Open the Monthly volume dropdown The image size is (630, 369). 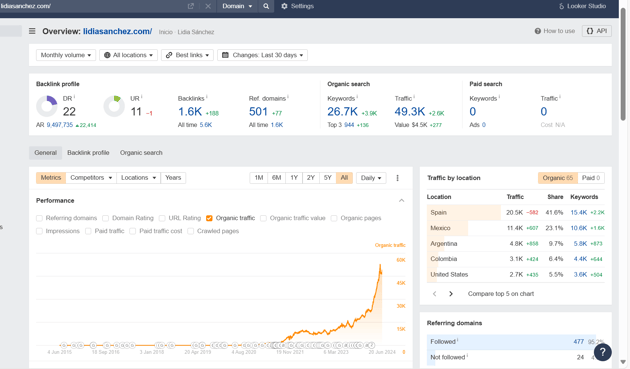(66, 55)
